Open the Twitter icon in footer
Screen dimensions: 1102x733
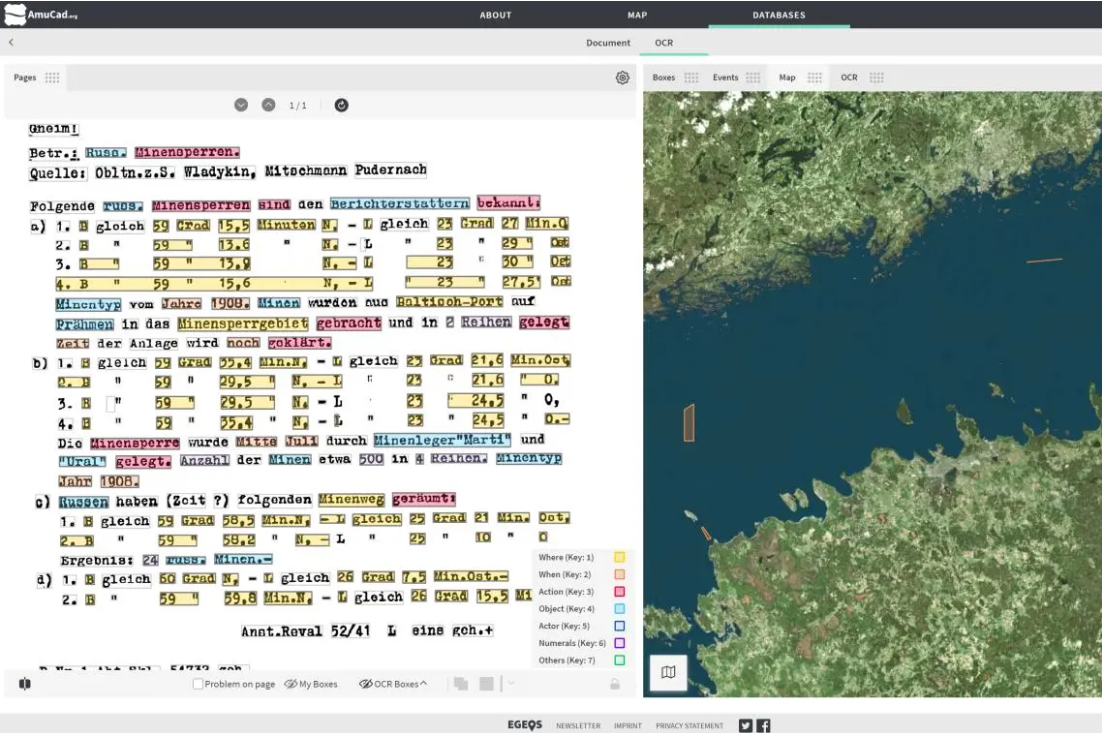pyautogui.click(x=745, y=726)
